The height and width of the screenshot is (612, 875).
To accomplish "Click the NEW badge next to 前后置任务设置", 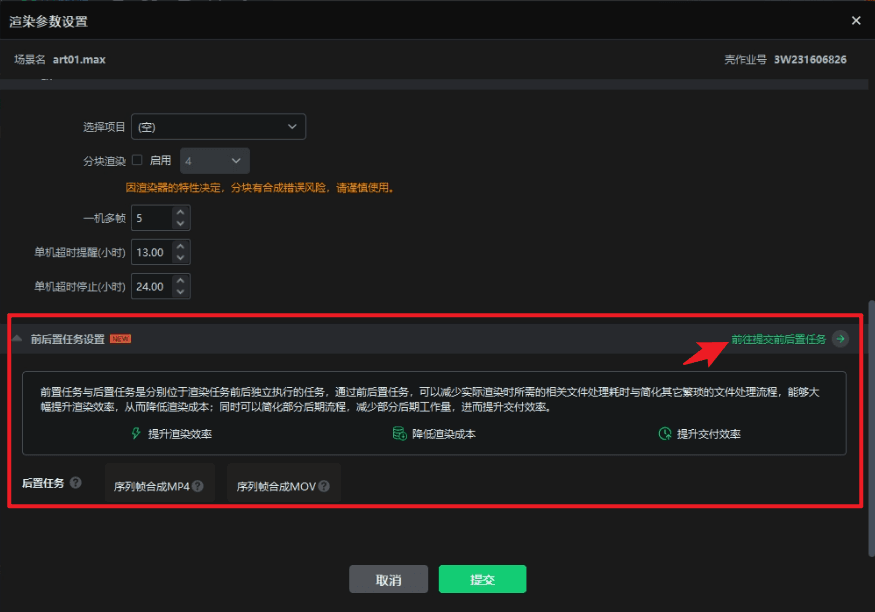I will 121,339.
